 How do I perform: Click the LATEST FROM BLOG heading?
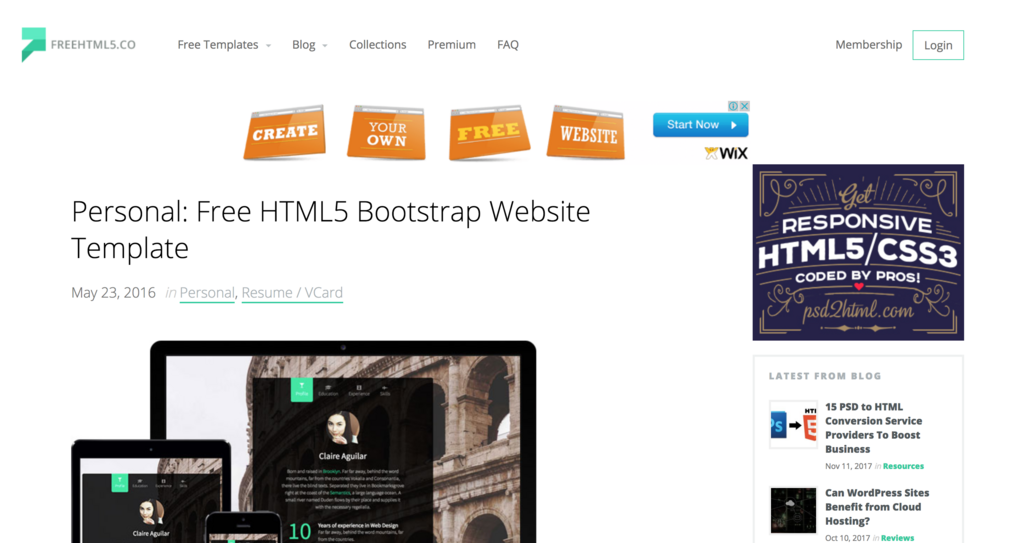coord(825,376)
